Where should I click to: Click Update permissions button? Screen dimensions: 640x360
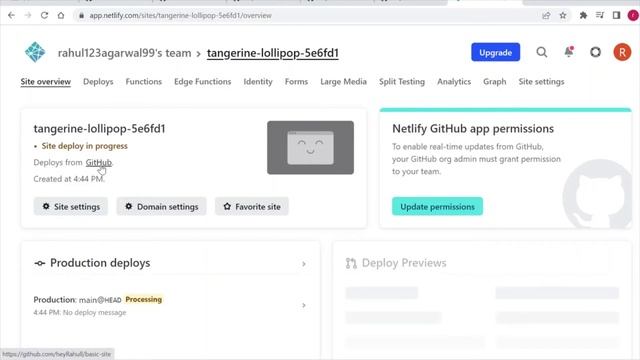[437, 207]
